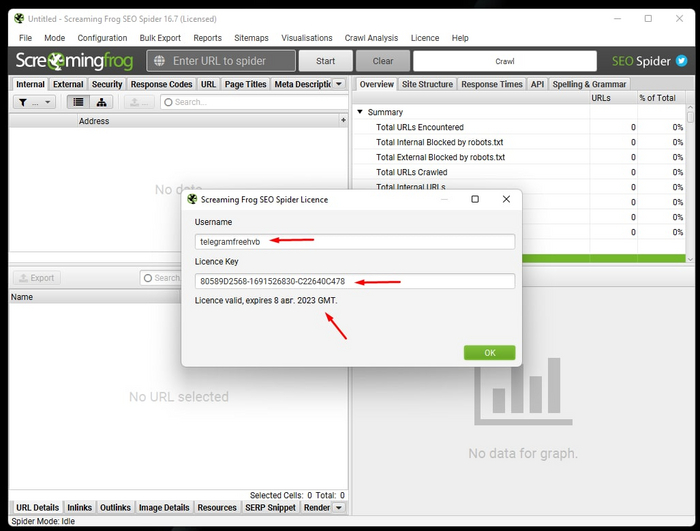
Task: Open the Sitemaps menu
Action: 251,38
